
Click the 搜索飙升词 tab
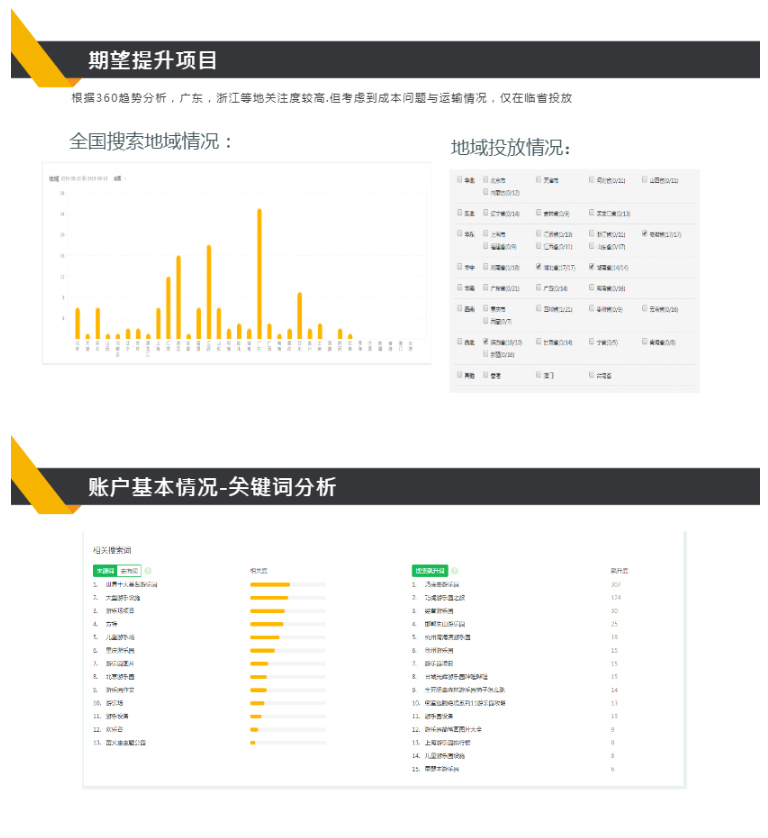430,570
